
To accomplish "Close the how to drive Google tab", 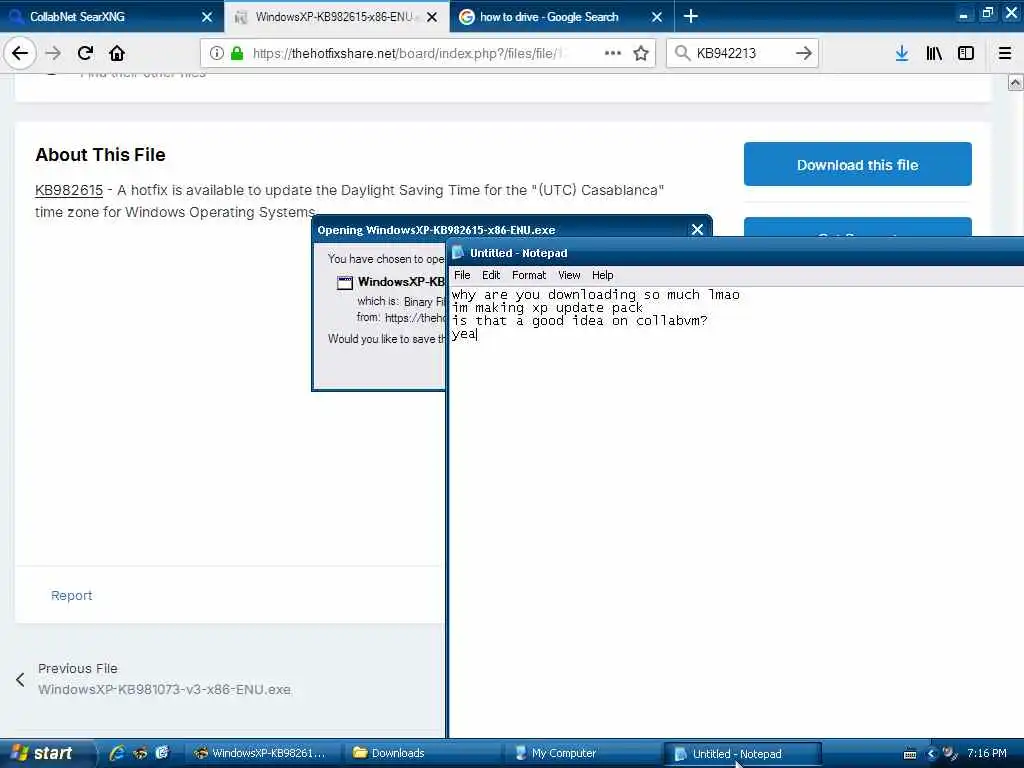I will [x=657, y=17].
